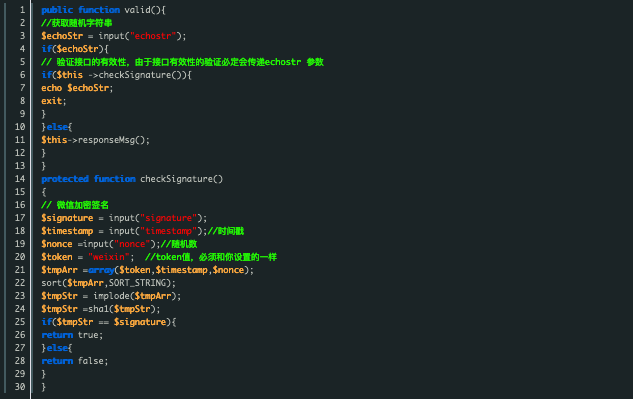Click the $timestamp variable on line 18

click(67, 231)
